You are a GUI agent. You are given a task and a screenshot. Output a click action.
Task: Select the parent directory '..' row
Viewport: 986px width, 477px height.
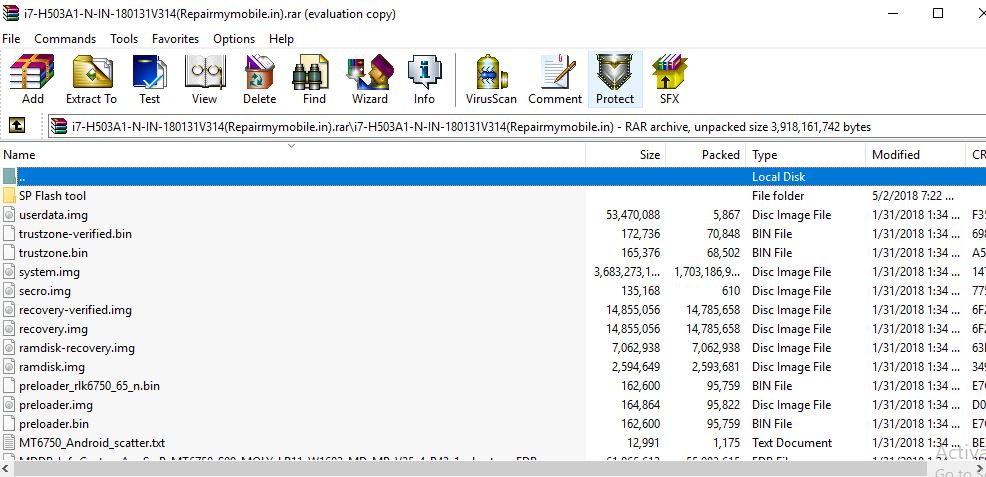[x=493, y=177]
